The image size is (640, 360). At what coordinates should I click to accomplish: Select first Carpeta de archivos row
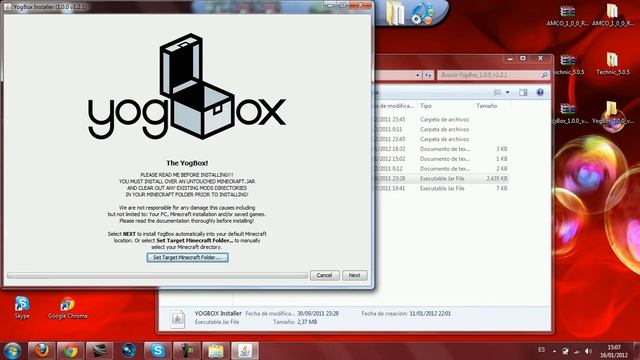point(442,120)
